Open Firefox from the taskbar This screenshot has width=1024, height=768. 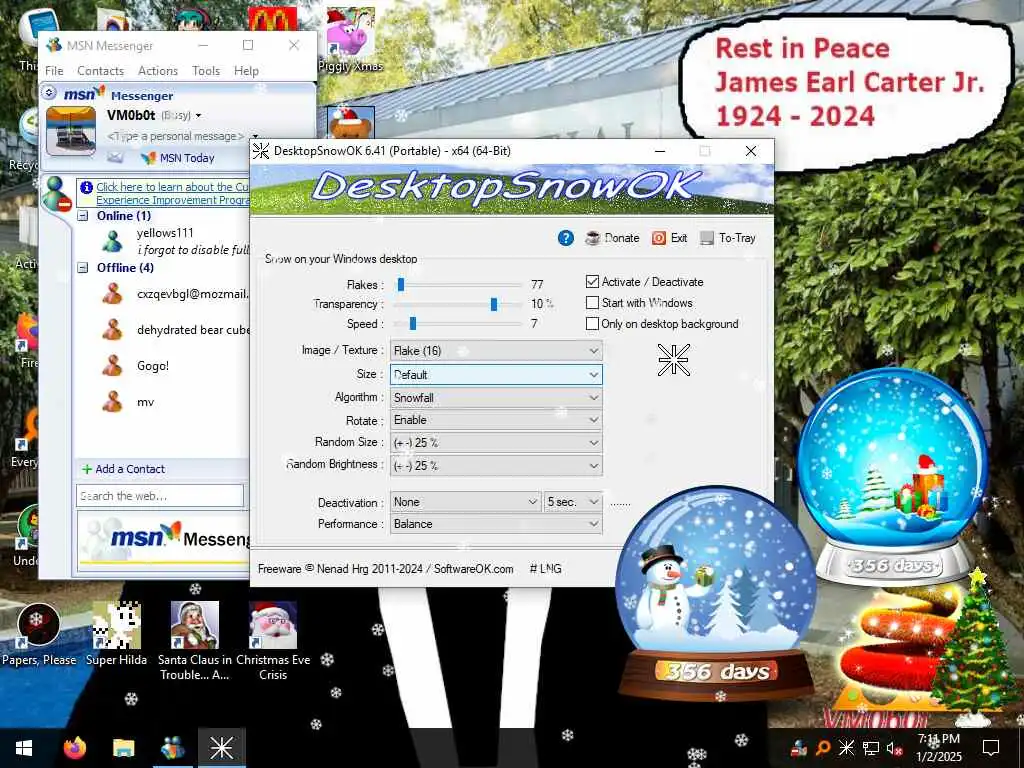[74, 748]
